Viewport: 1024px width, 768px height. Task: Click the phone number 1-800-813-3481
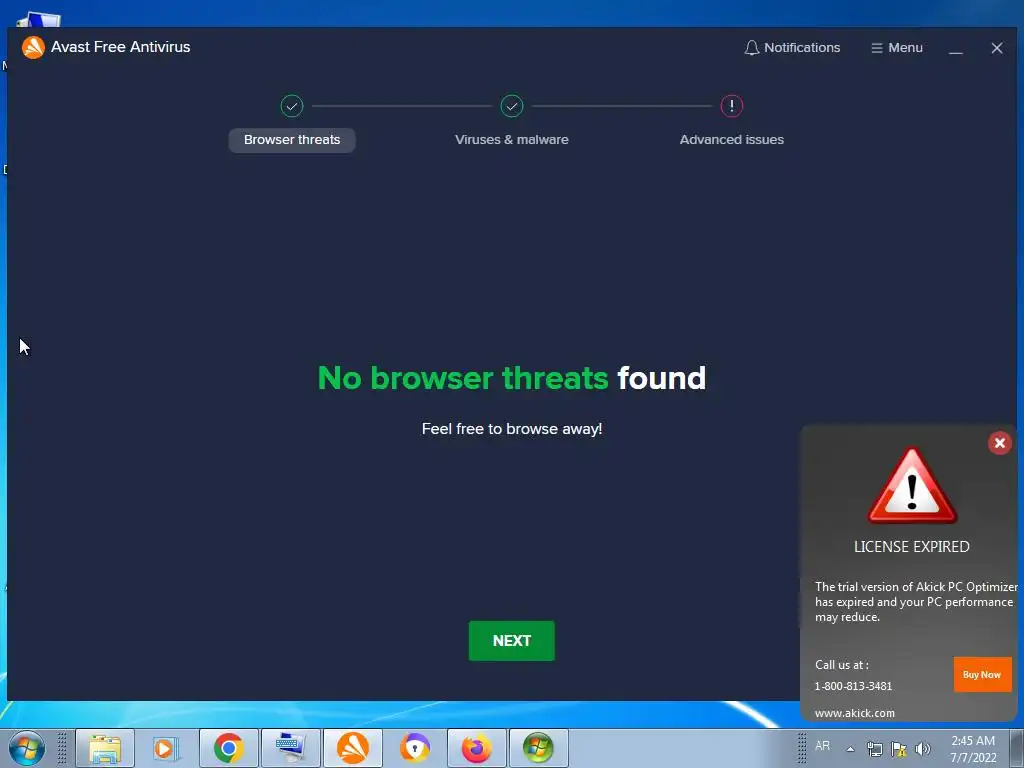point(853,686)
